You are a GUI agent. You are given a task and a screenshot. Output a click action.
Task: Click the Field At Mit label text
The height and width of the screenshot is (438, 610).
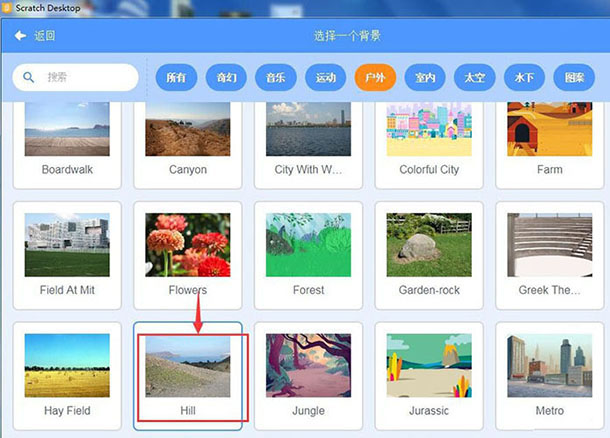67,290
